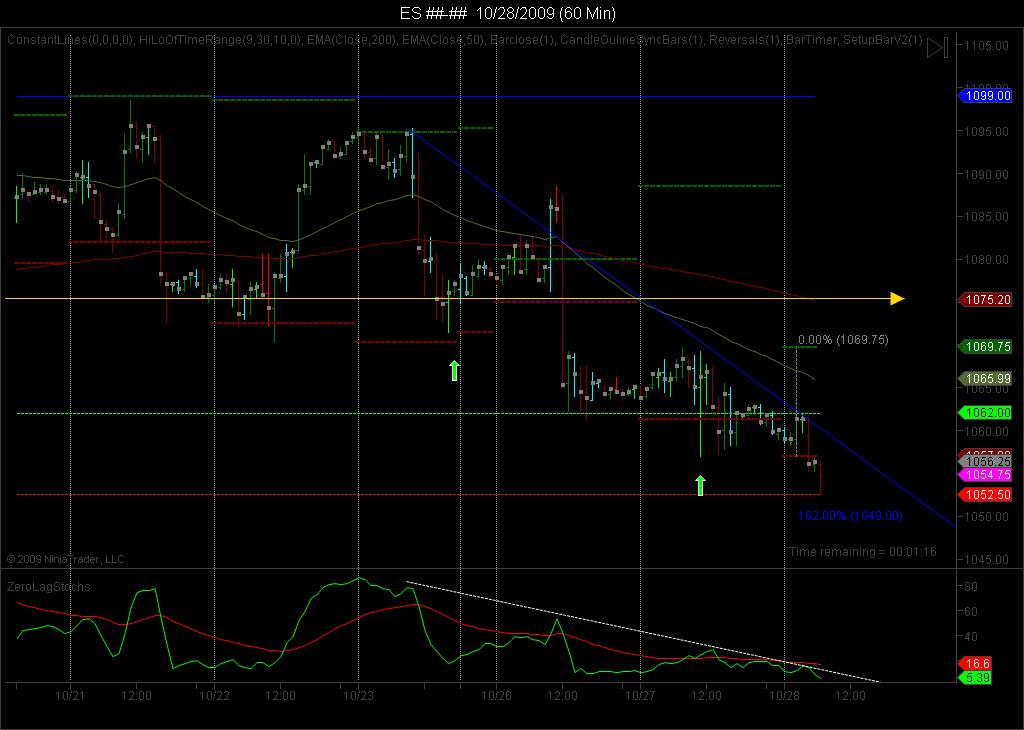Click the HiLoOfTimeRange(9,30,10,0) indicator label
The image size is (1024, 730).
tap(220, 40)
